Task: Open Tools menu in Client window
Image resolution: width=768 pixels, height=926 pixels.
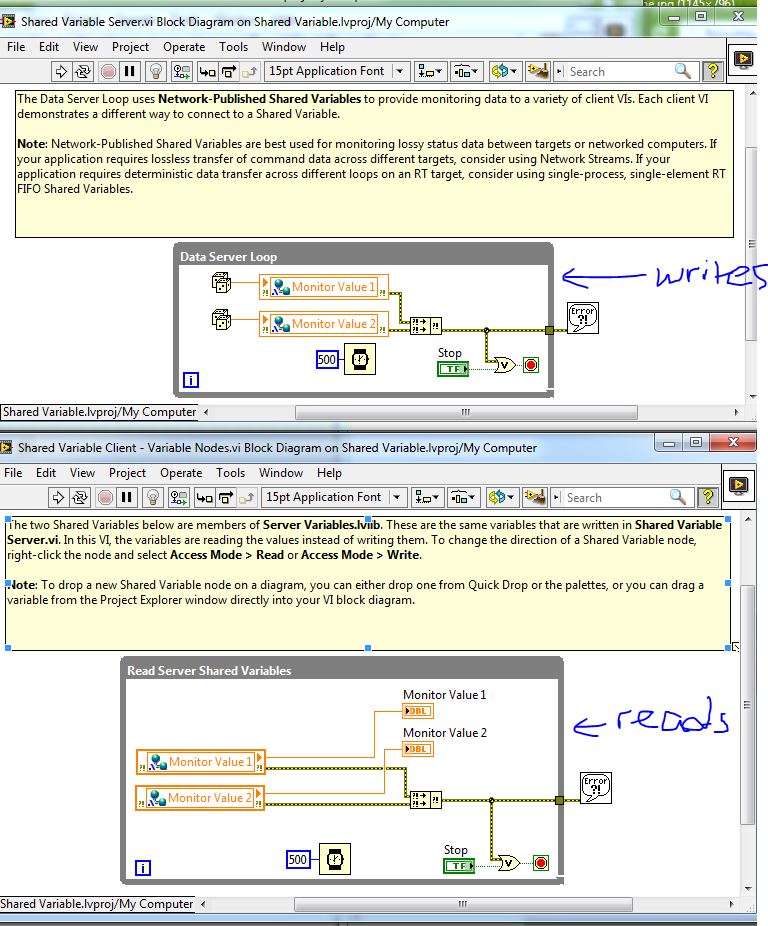Action: click(230, 473)
